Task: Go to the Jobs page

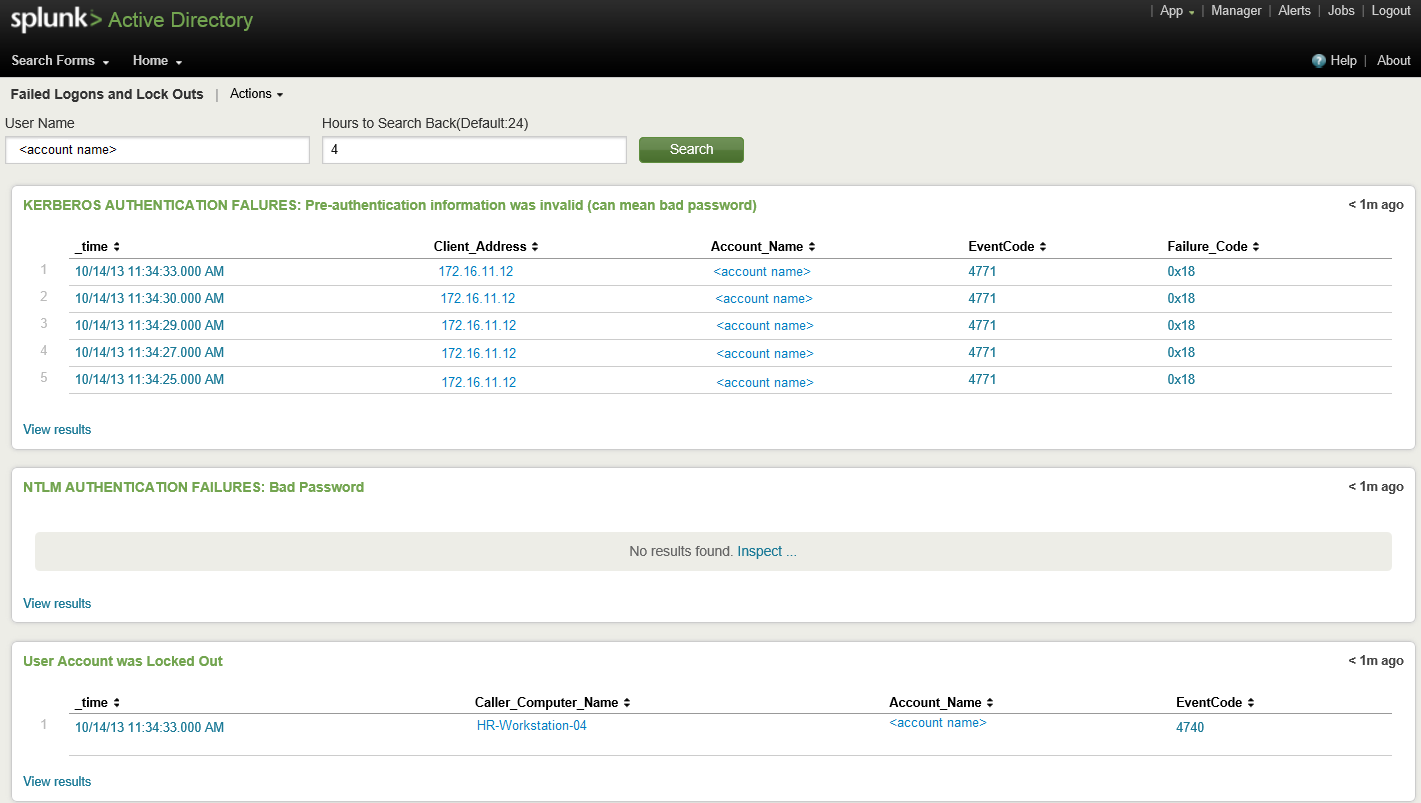Action: (x=1340, y=11)
